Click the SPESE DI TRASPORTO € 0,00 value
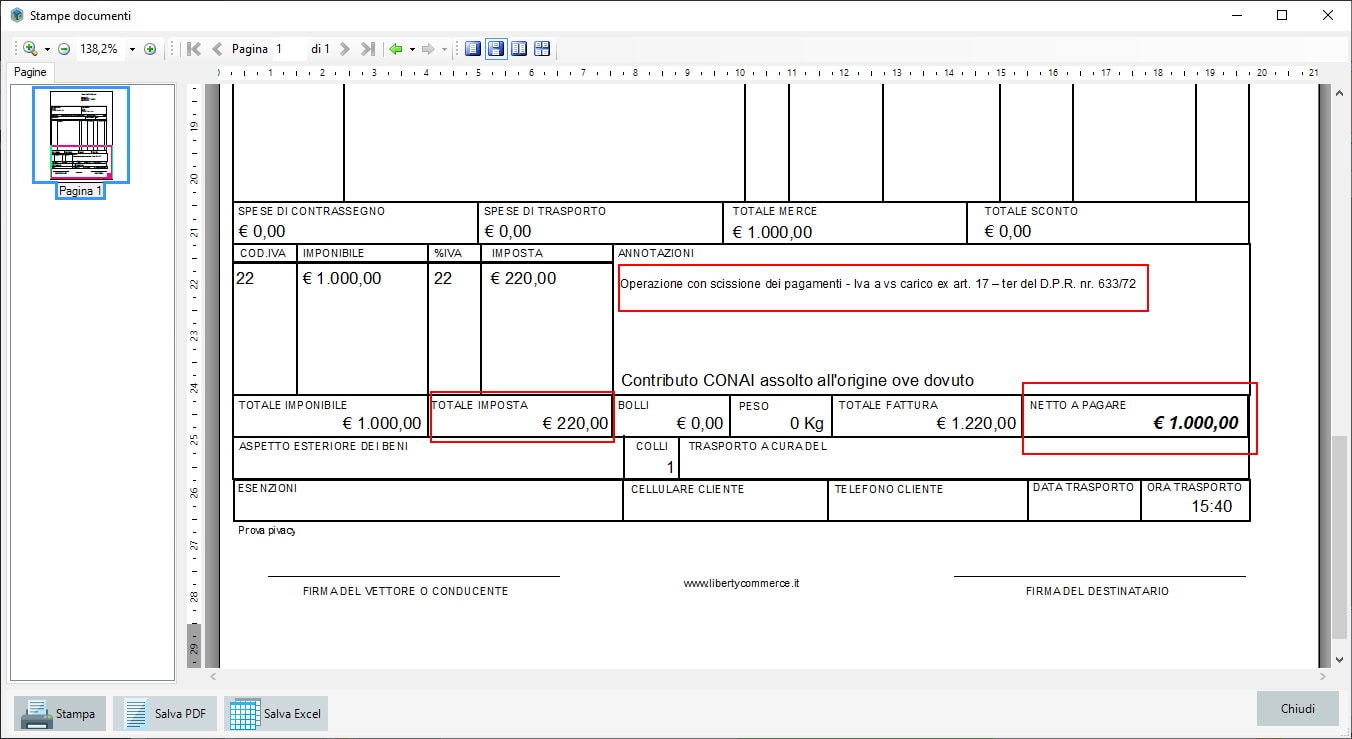1352x739 pixels. [507, 232]
